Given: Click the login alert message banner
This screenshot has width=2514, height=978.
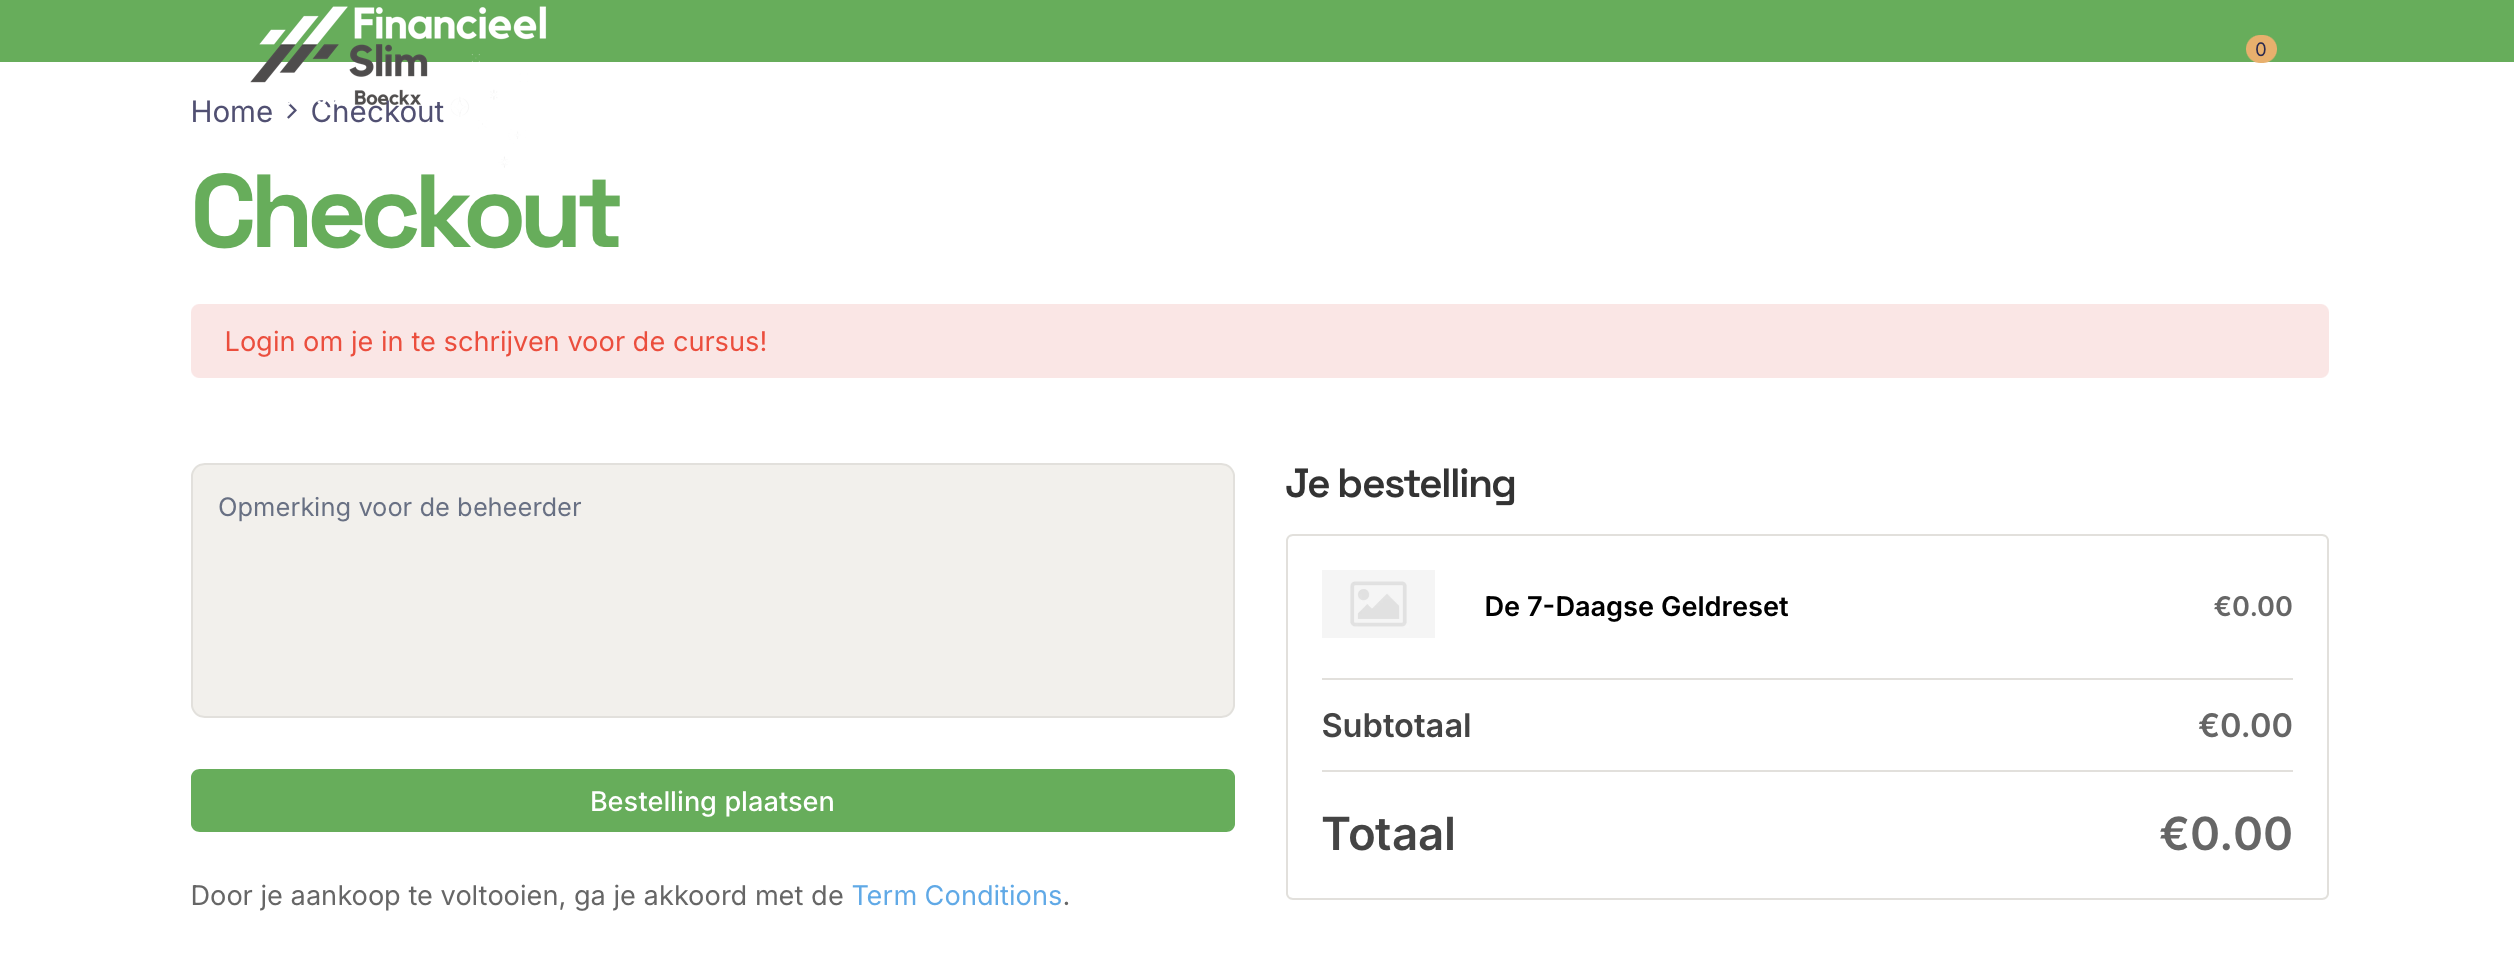Looking at the screenshot, I should pyautogui.click(x=1259, y=341).
